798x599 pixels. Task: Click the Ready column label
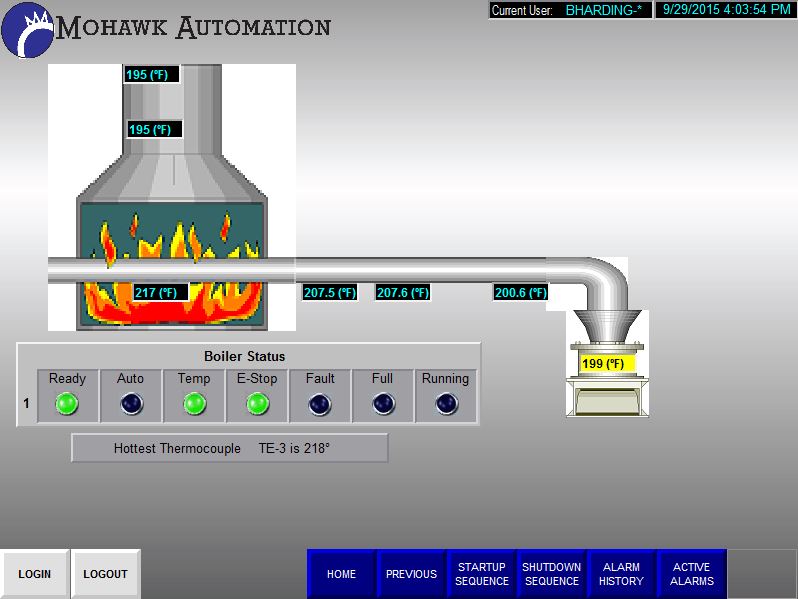click(x=67, y=379)
